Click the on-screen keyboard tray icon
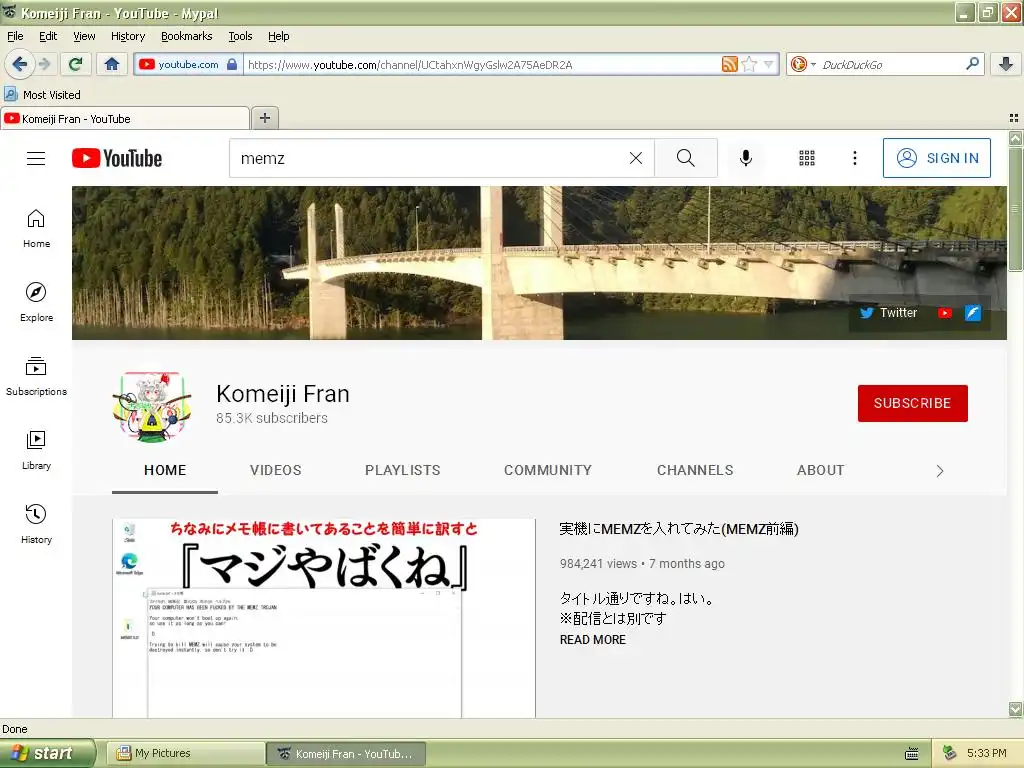 click(912, 754)
